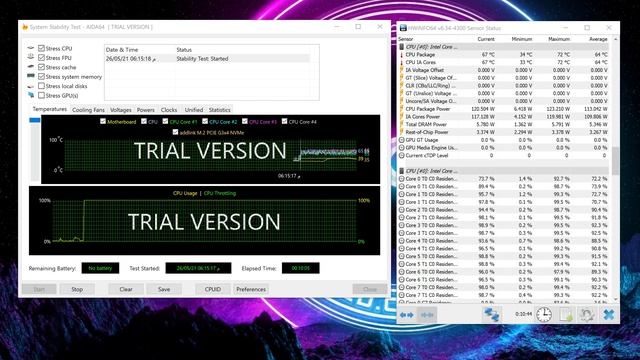The height and width of the screenshot is (360, 640).
Task: Open the Clocks tab
Action: tap(169, 110)
